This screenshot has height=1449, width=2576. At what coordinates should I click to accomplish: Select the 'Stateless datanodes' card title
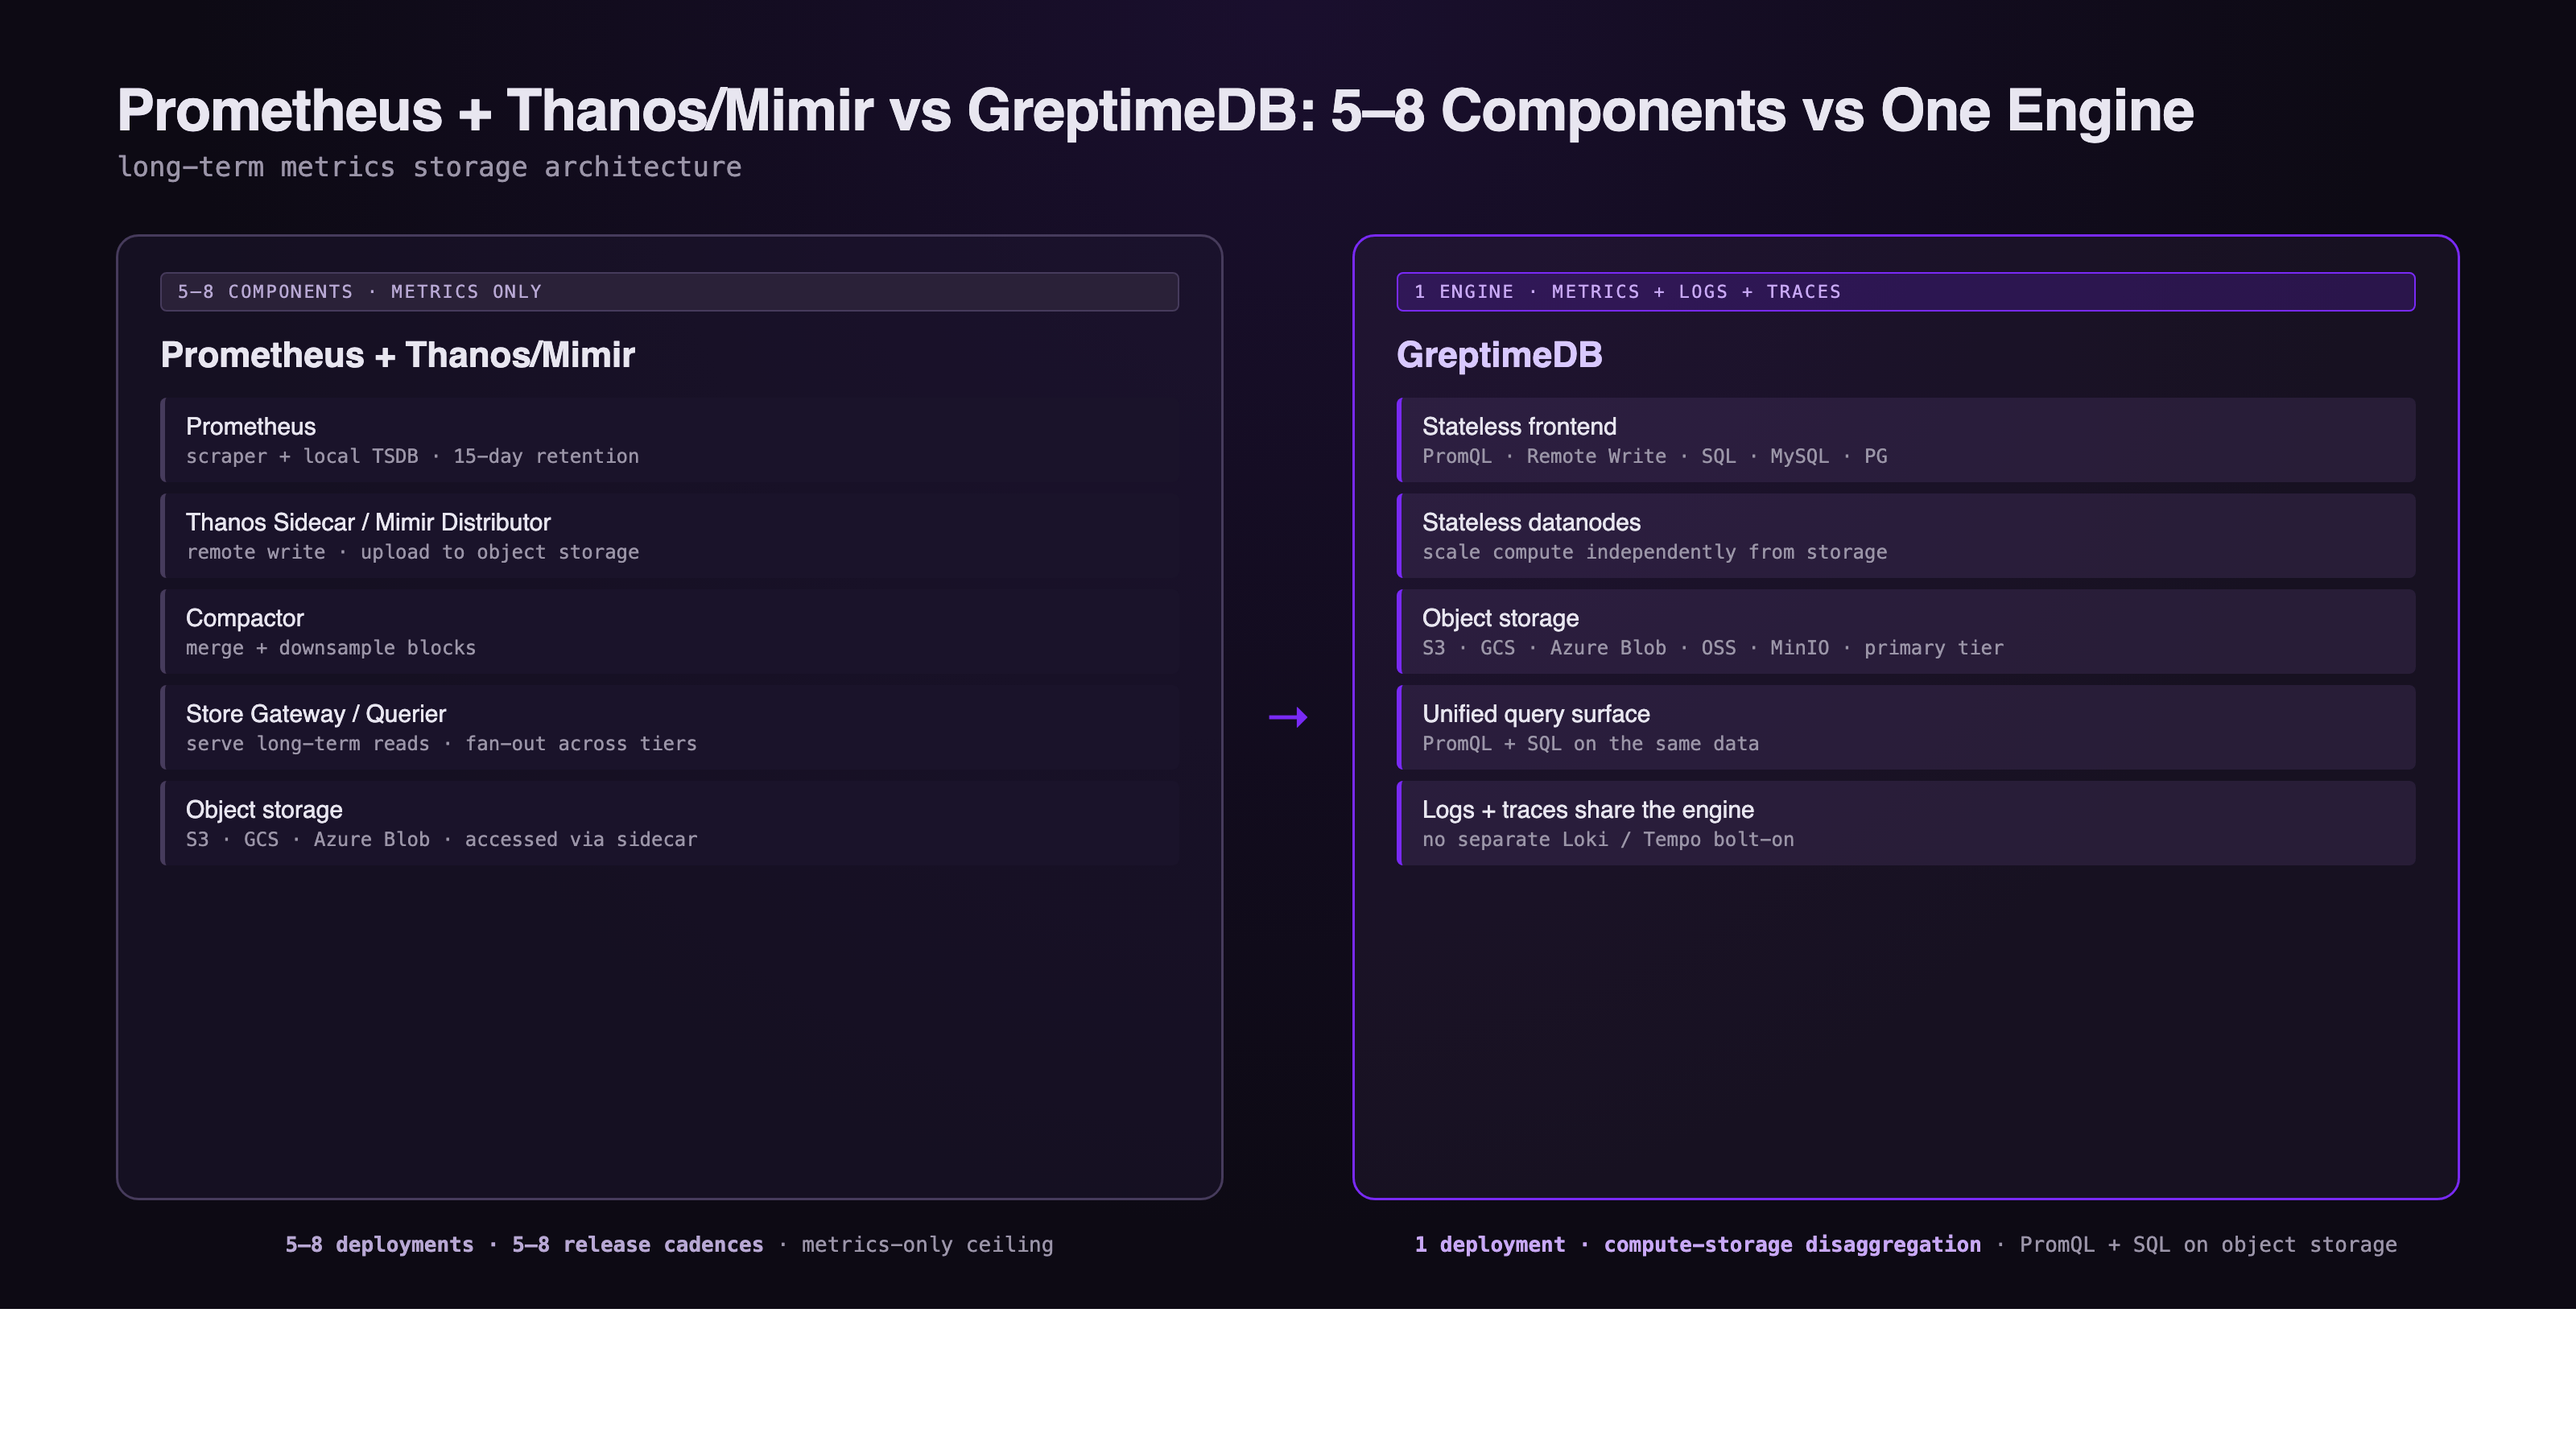tap(1531, 523)
